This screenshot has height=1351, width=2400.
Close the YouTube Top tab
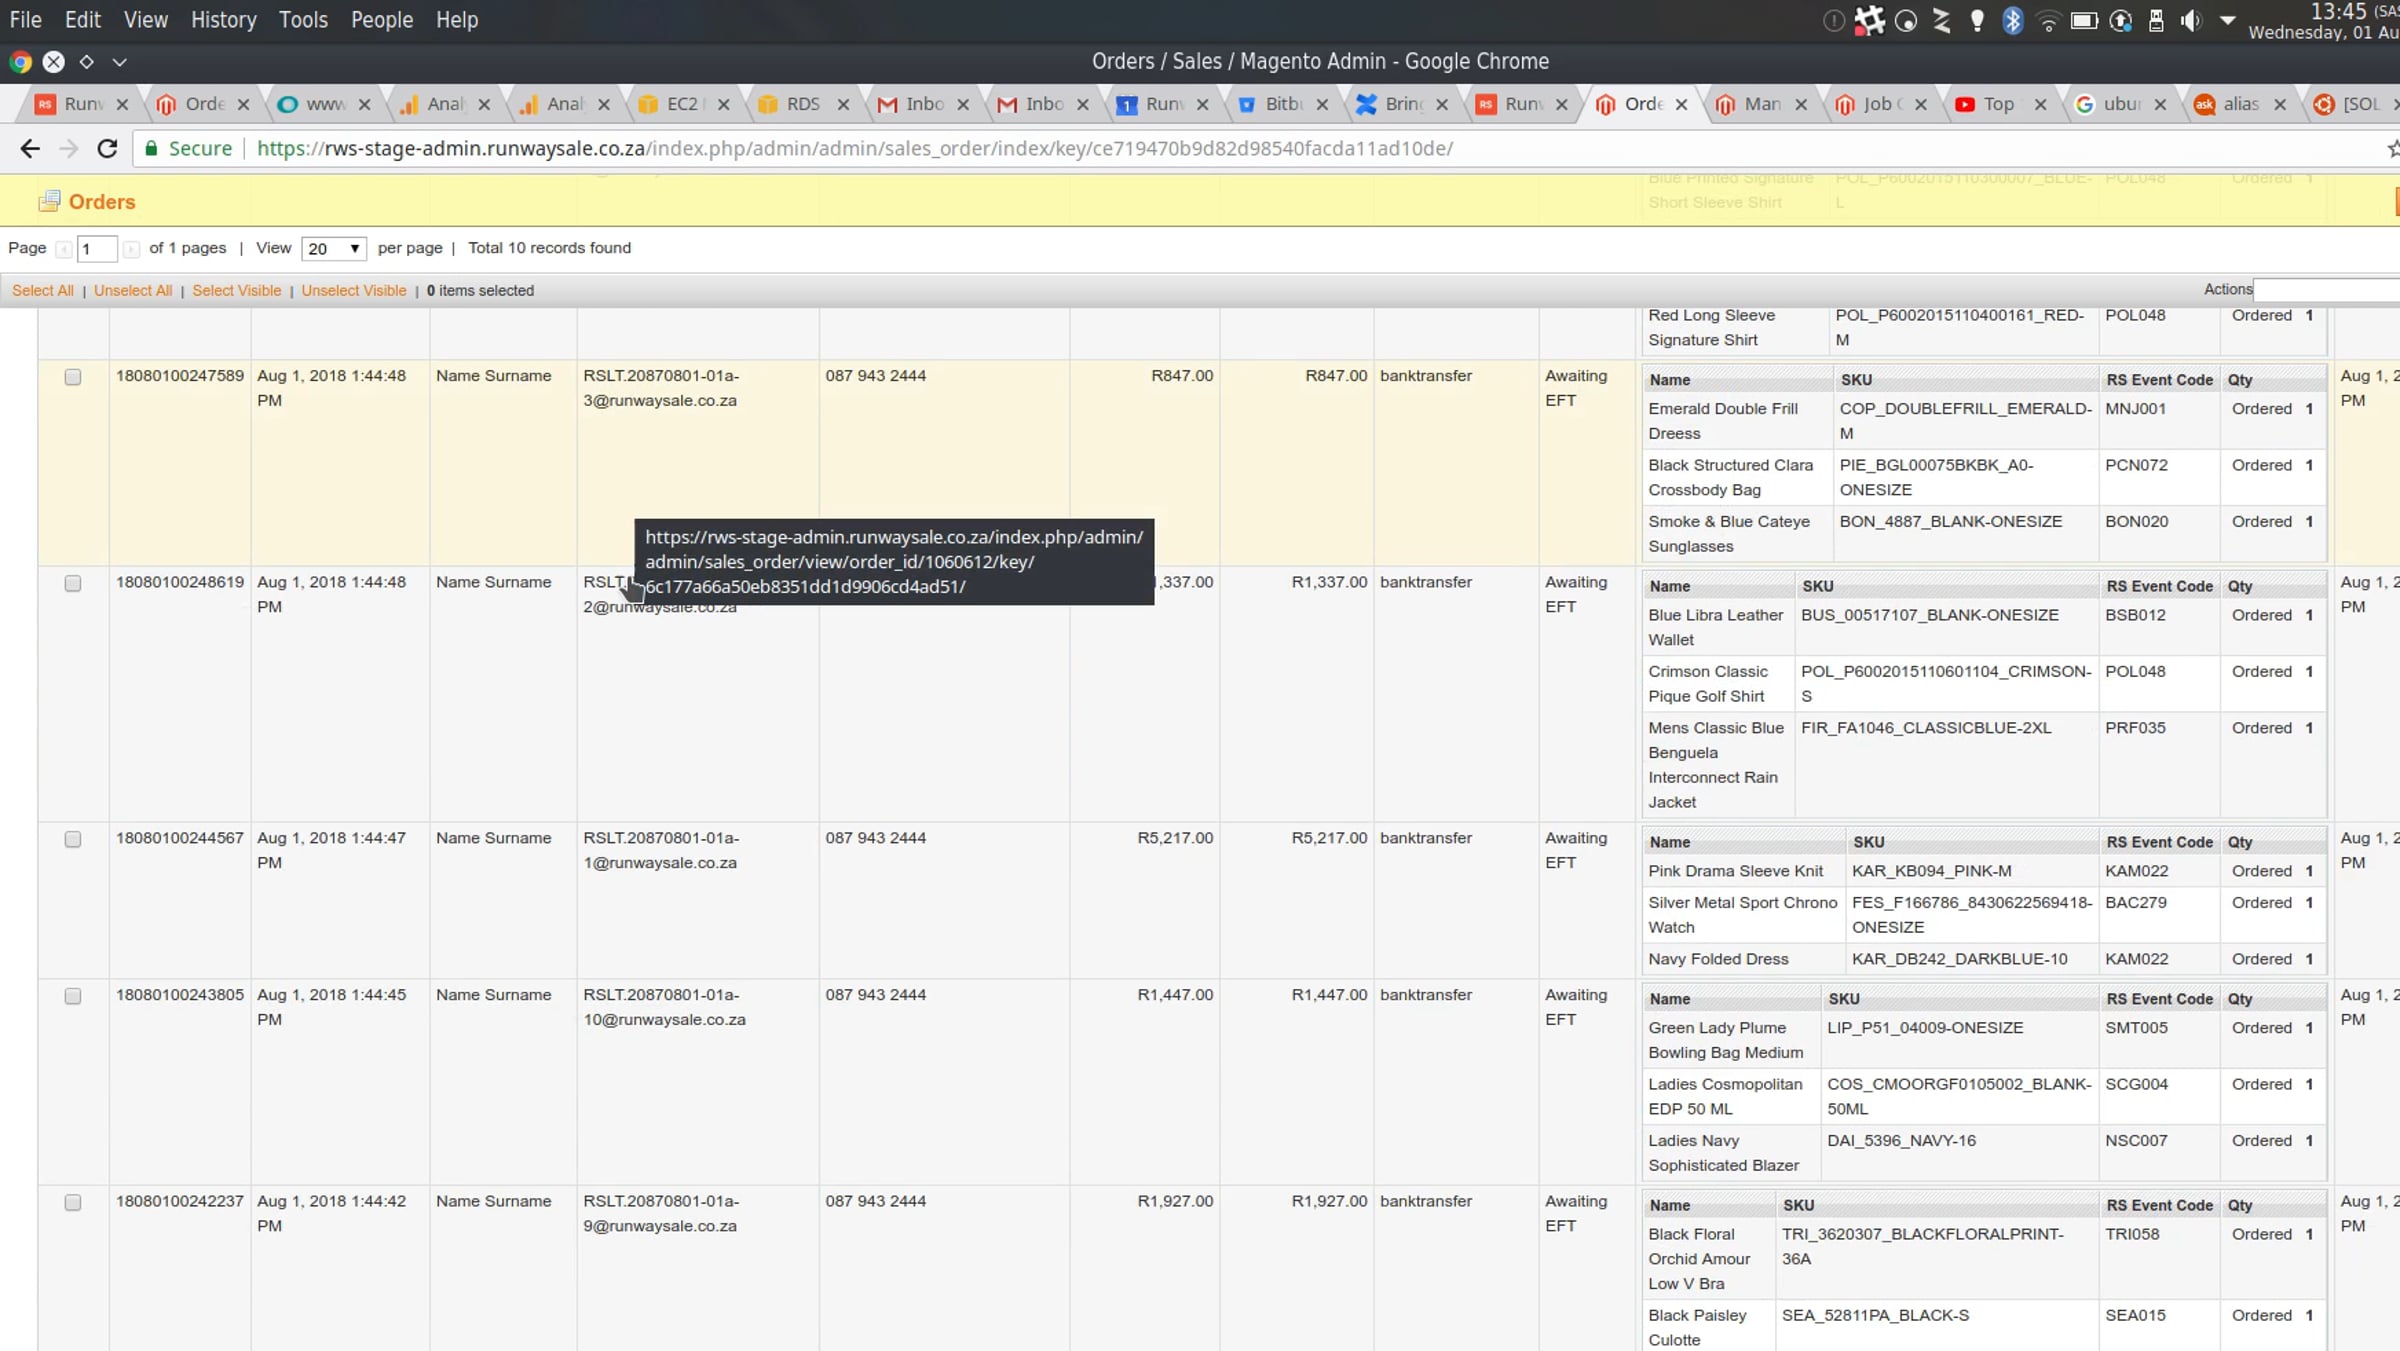pos(2040,104)
